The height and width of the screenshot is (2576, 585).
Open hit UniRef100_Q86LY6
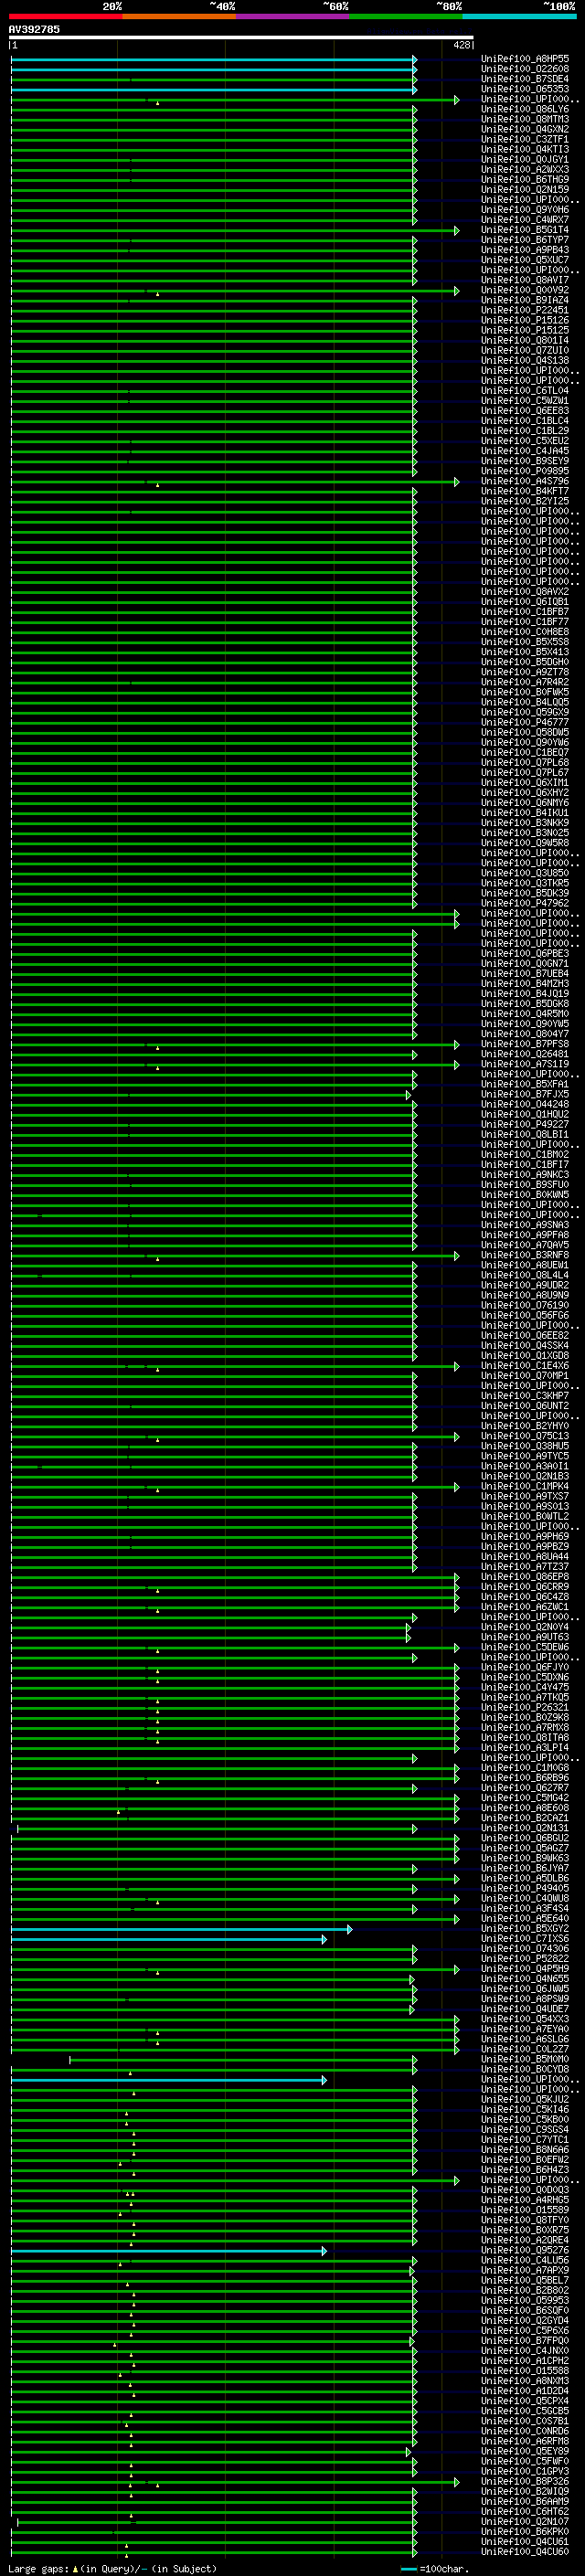coord(525,109)
